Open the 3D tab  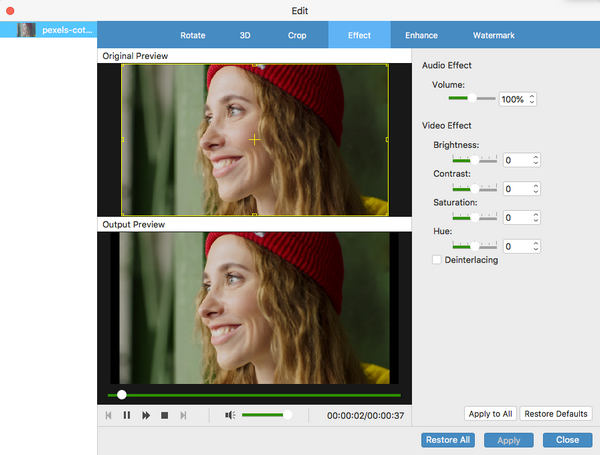(245, 35)
